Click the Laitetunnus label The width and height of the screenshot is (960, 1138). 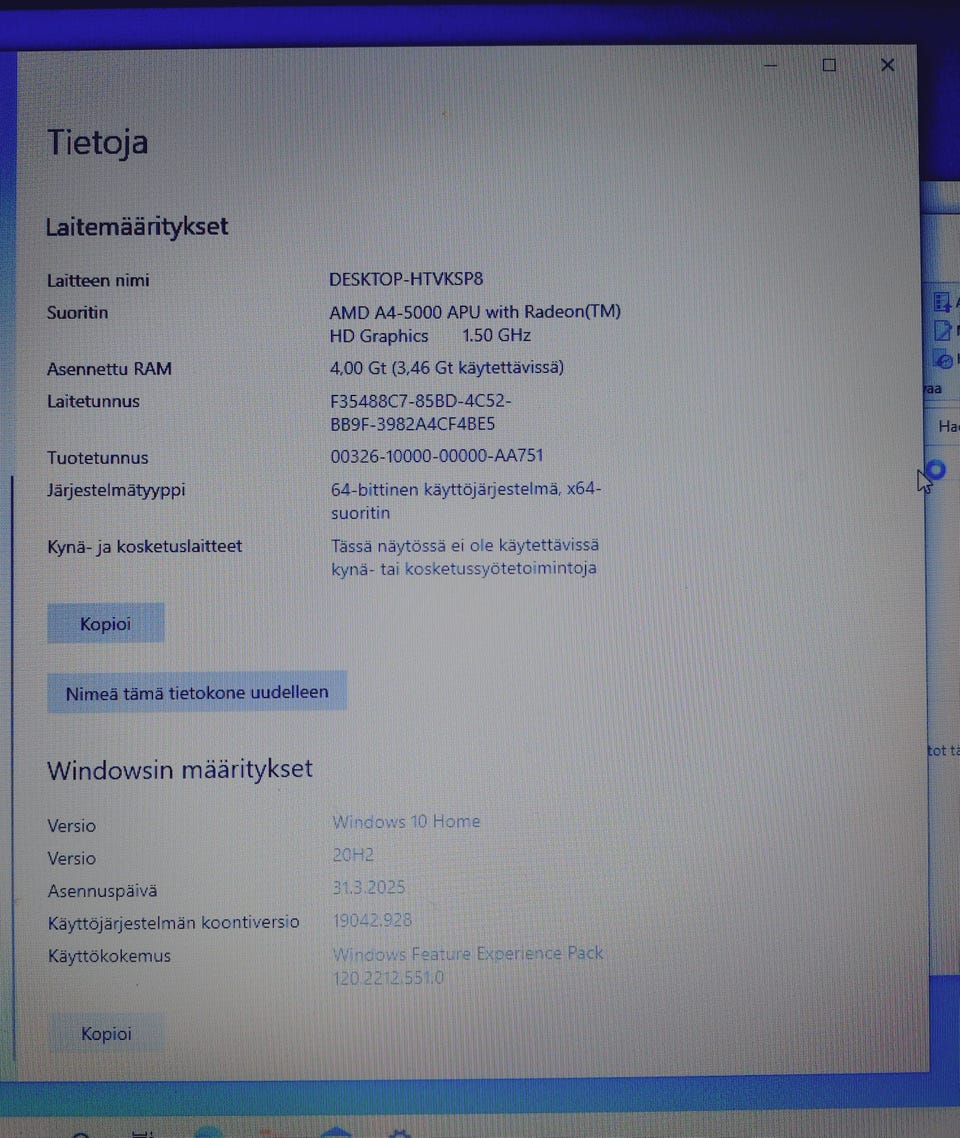(x=93, y=401)
